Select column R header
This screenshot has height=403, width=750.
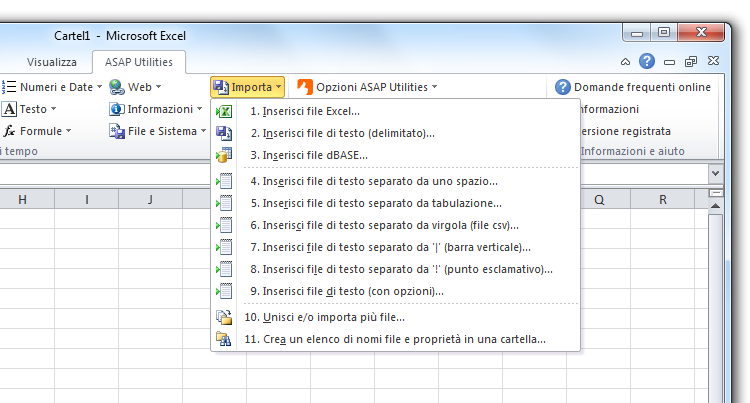click(x=662, y=199)
